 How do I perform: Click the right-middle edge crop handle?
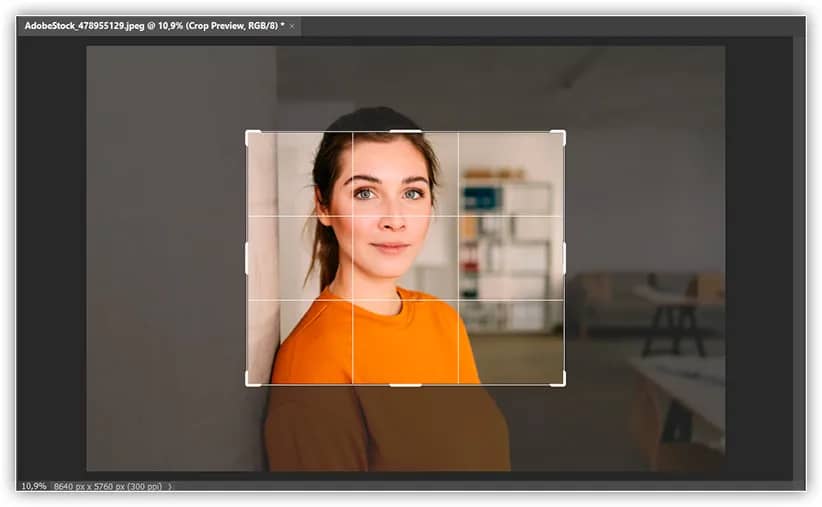click(x=564, y=258)
